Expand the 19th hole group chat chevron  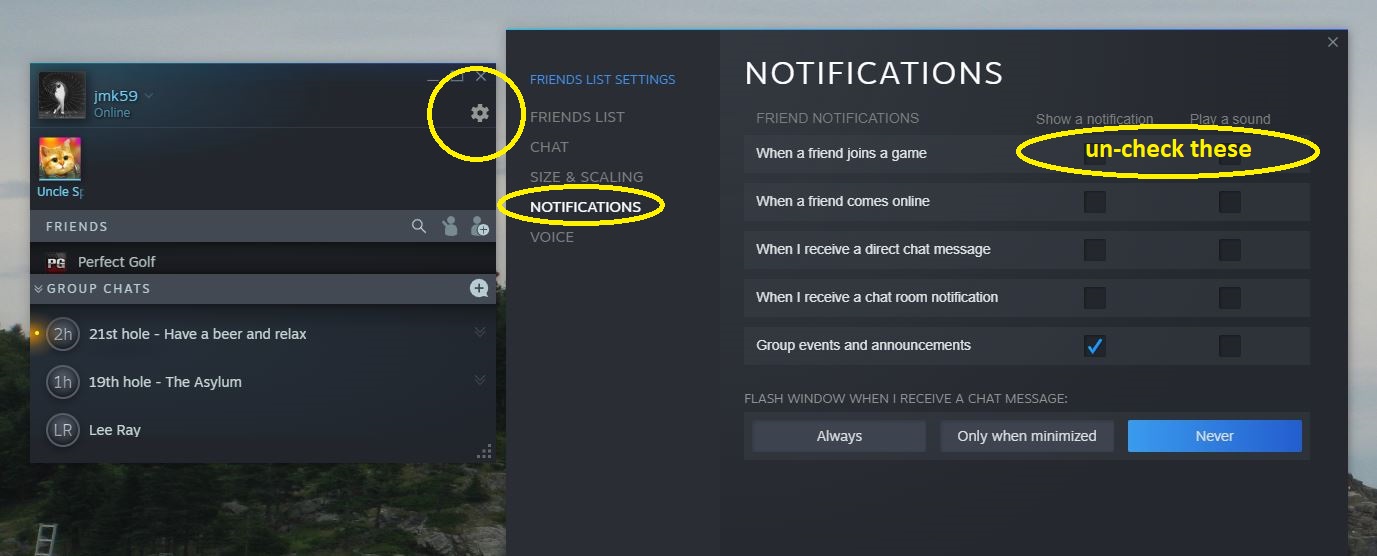click(x=480, y=381)
